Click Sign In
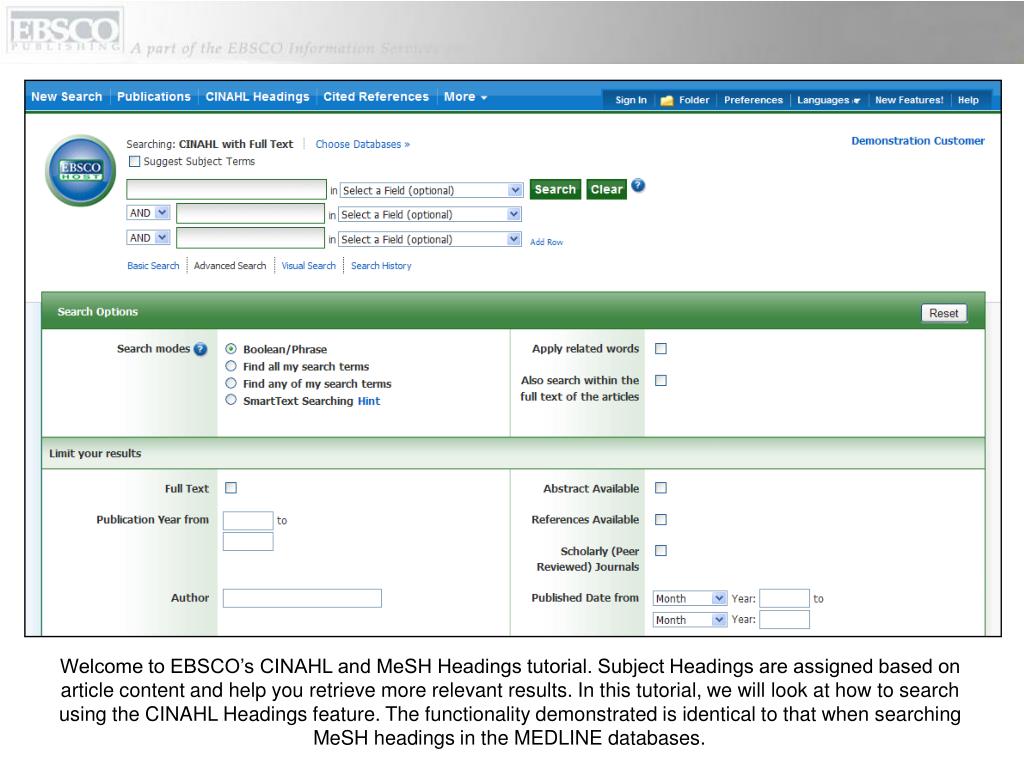This screenshot has height=768, width=1024. [631, 100]
